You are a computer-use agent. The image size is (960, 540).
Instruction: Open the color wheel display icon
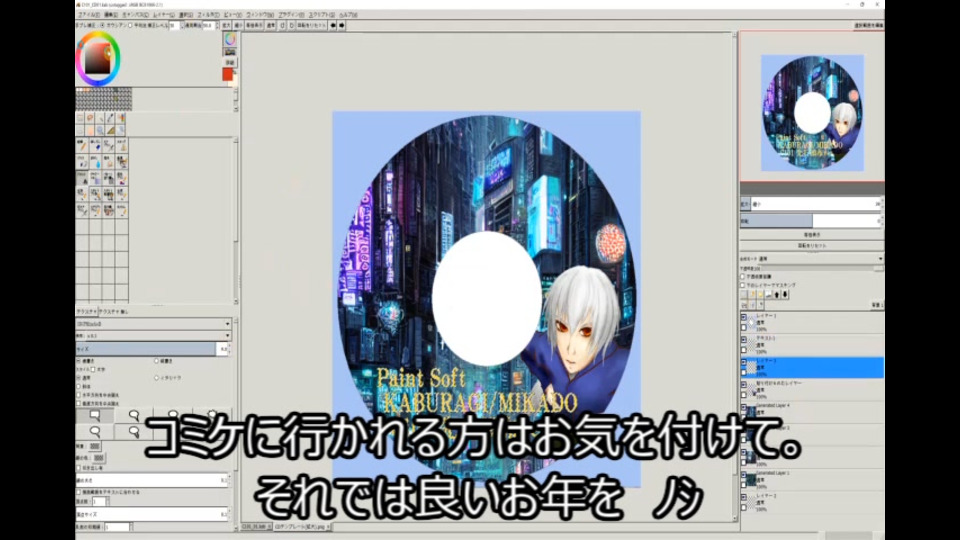click(230, 39)
